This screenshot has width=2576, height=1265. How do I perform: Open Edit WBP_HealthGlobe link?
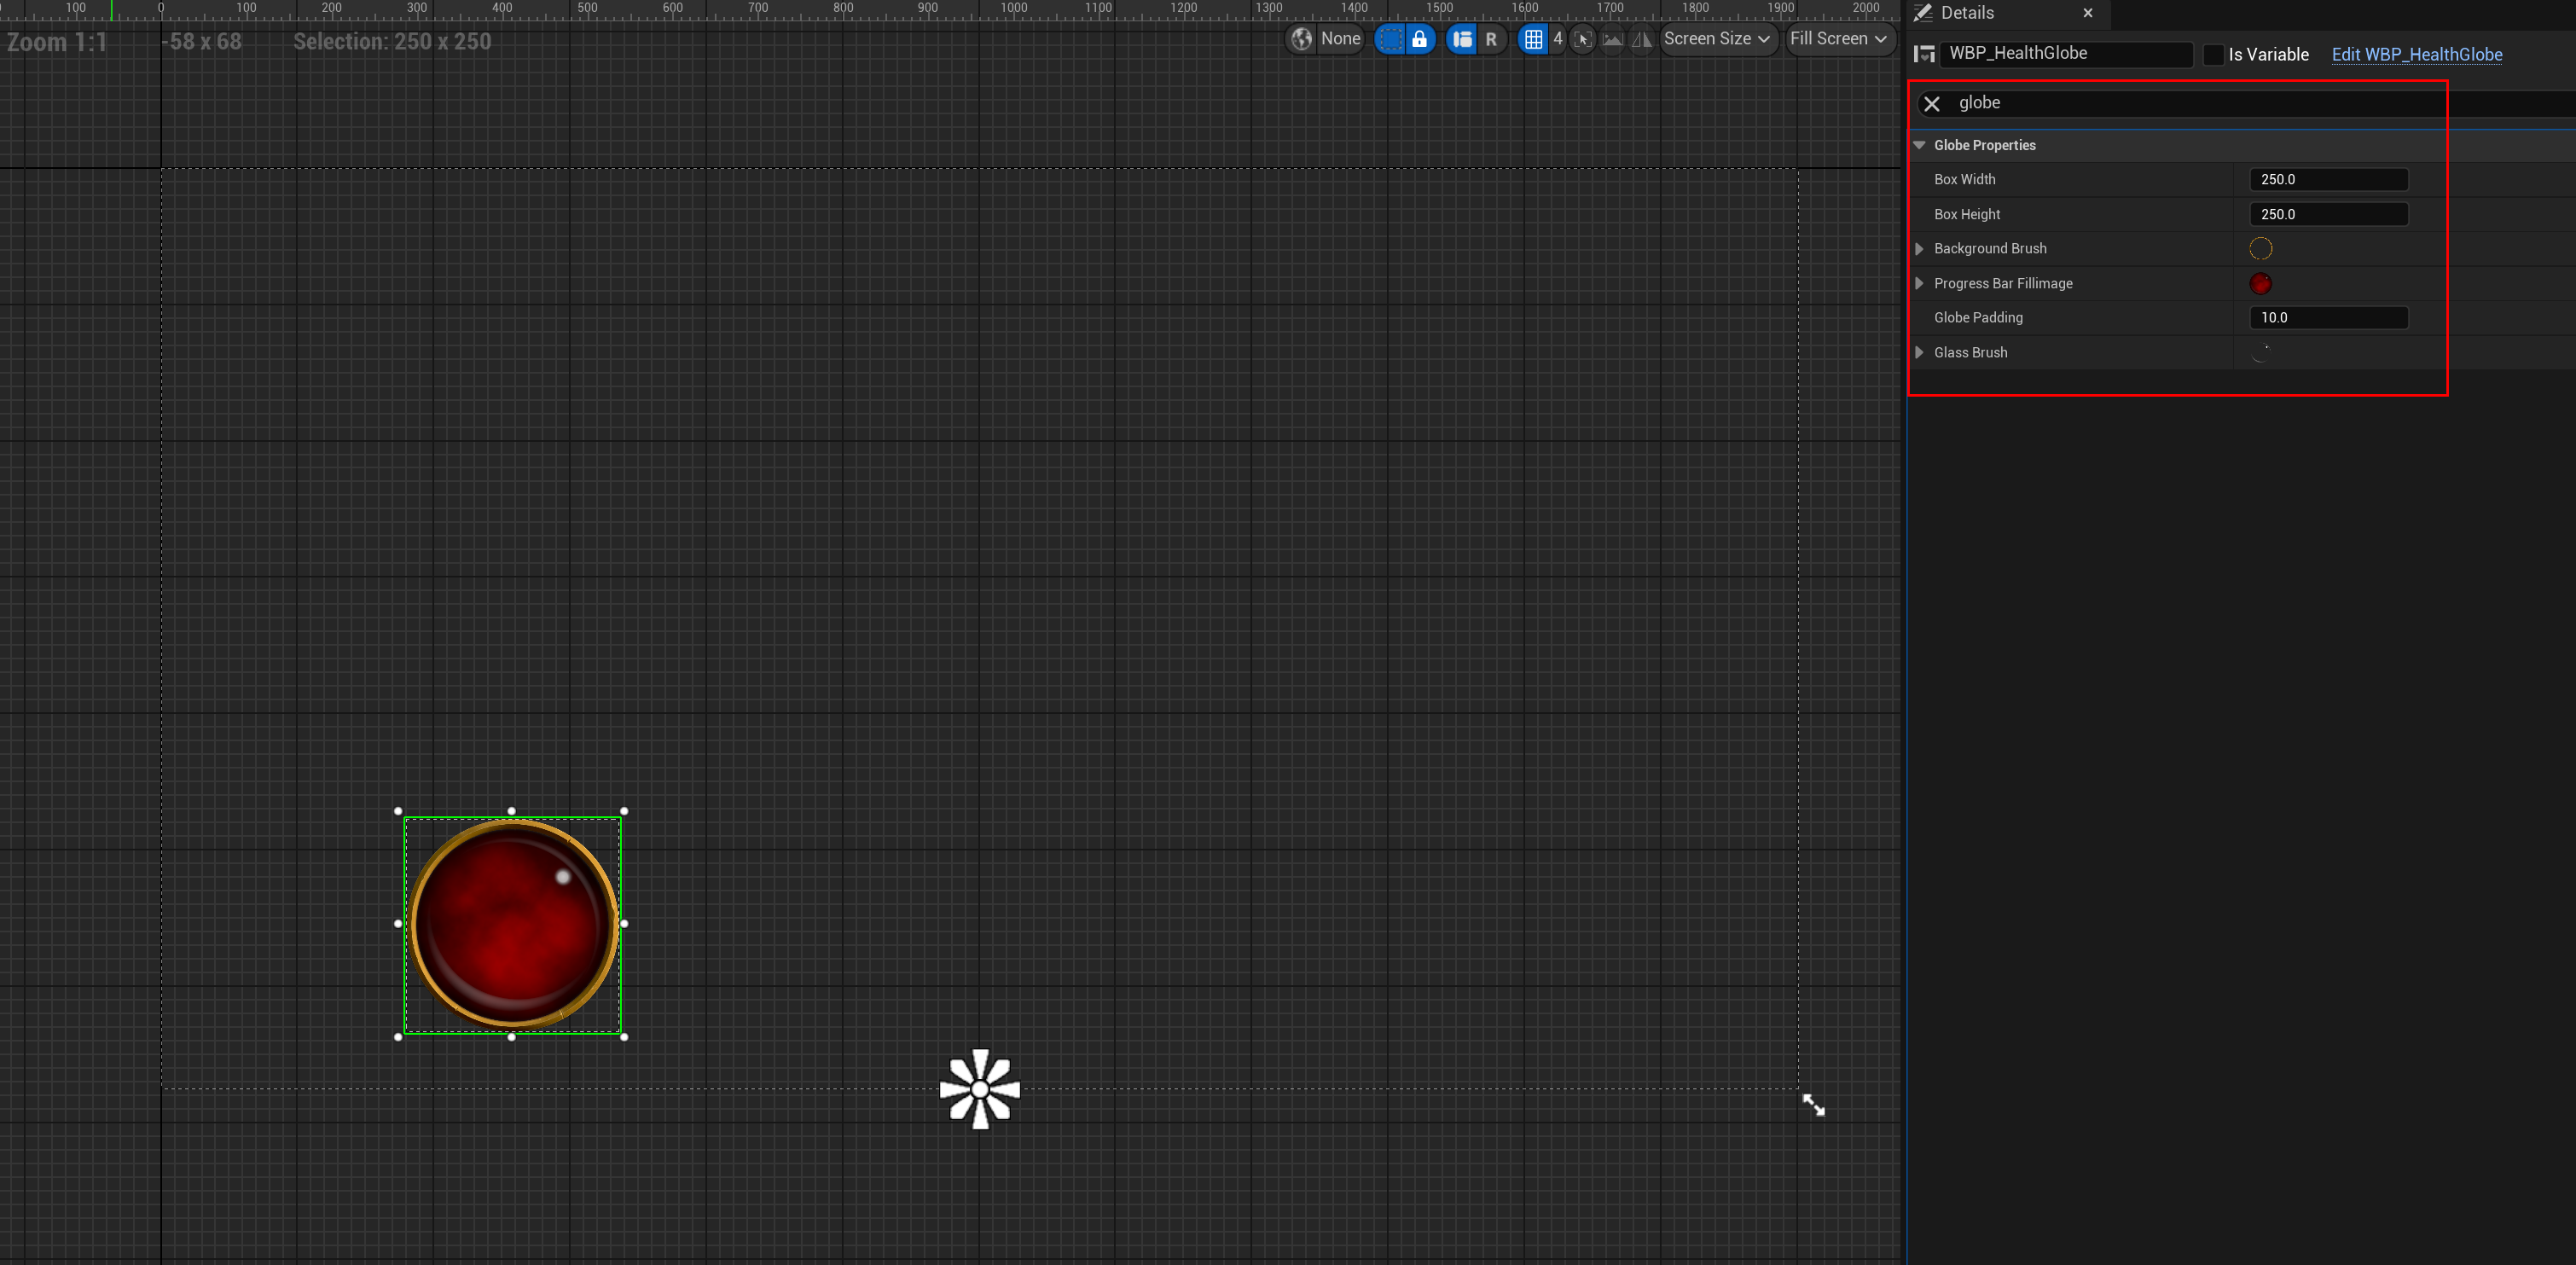2416,54
